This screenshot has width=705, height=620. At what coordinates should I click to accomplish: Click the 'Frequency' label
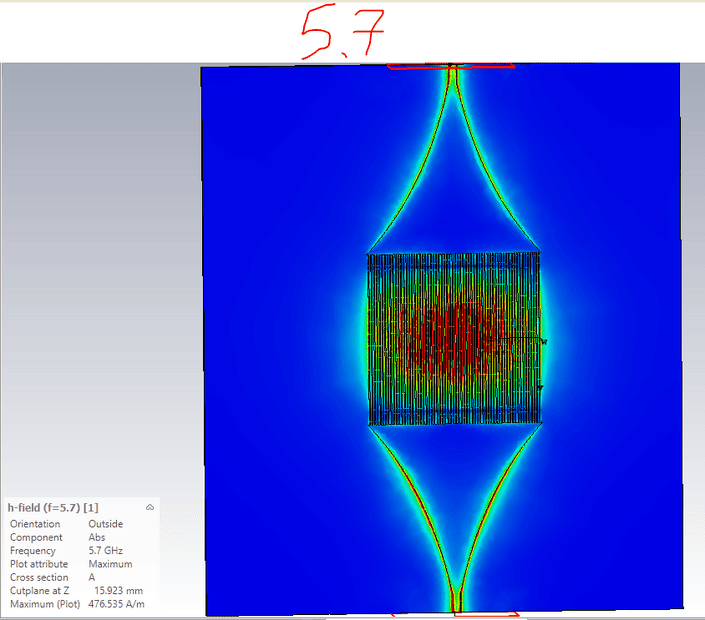click(33, 551)
